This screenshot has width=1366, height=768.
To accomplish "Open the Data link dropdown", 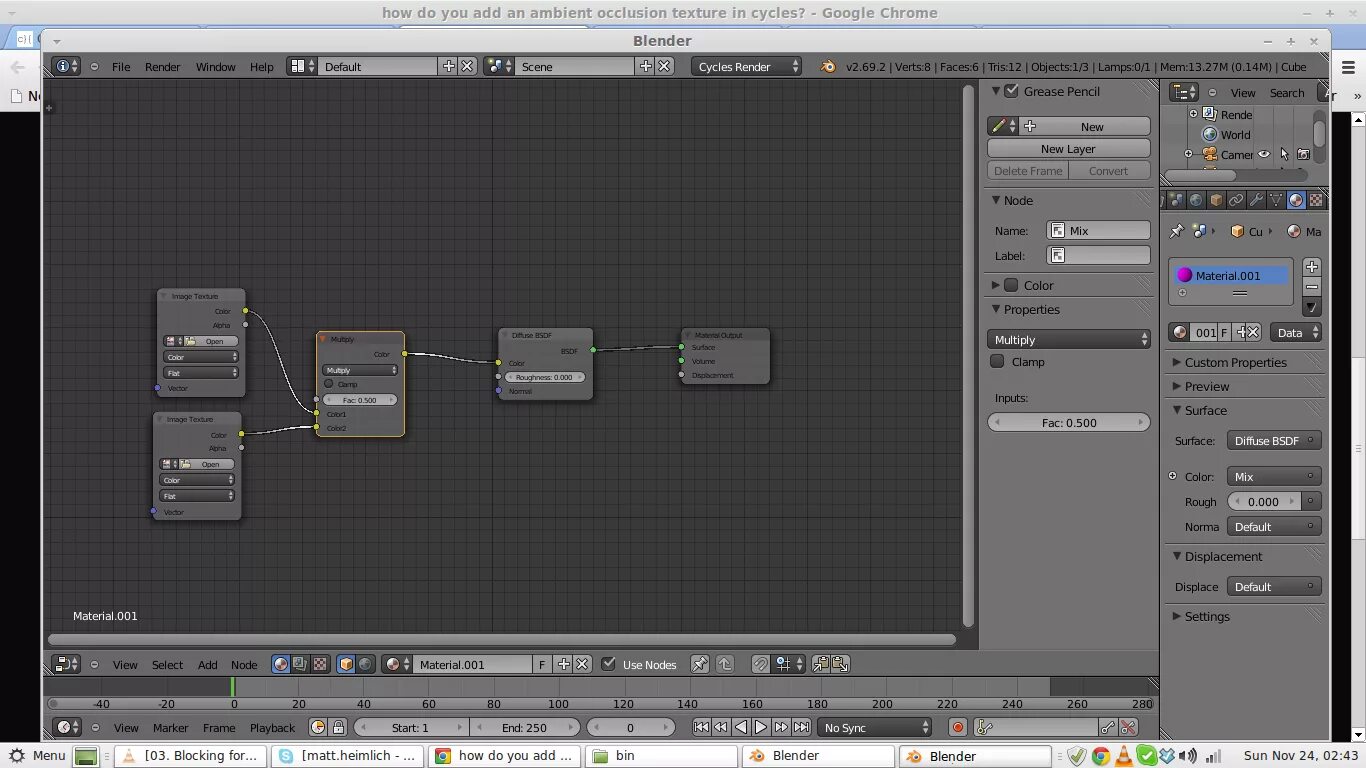I will (x=1297, y=332).
